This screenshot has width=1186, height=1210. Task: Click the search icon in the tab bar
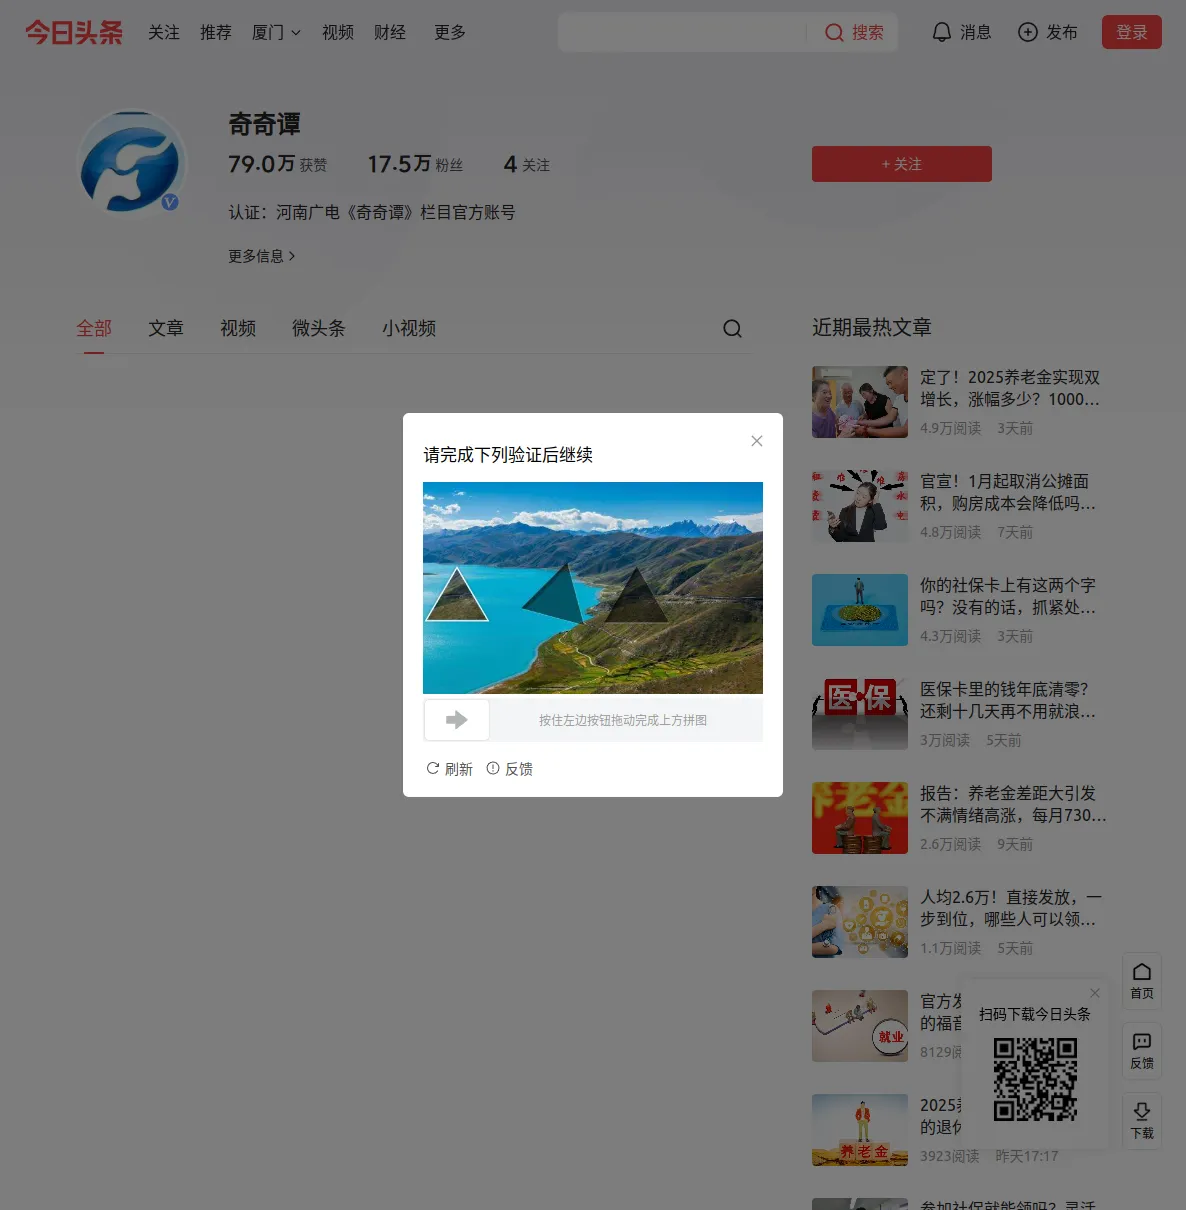click(x=732, y=329)
